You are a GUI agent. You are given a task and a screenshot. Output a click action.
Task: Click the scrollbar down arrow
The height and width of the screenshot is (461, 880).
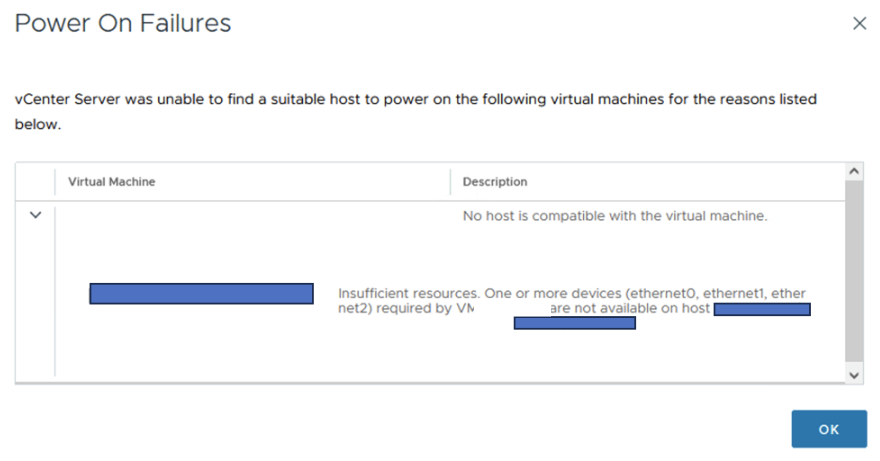coord(854,372)
